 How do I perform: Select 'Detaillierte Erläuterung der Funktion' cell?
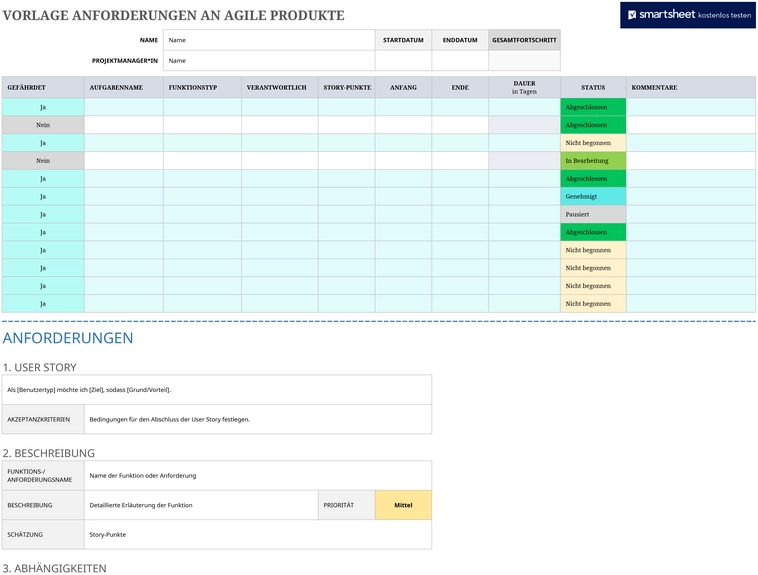(x=201, y=505)
